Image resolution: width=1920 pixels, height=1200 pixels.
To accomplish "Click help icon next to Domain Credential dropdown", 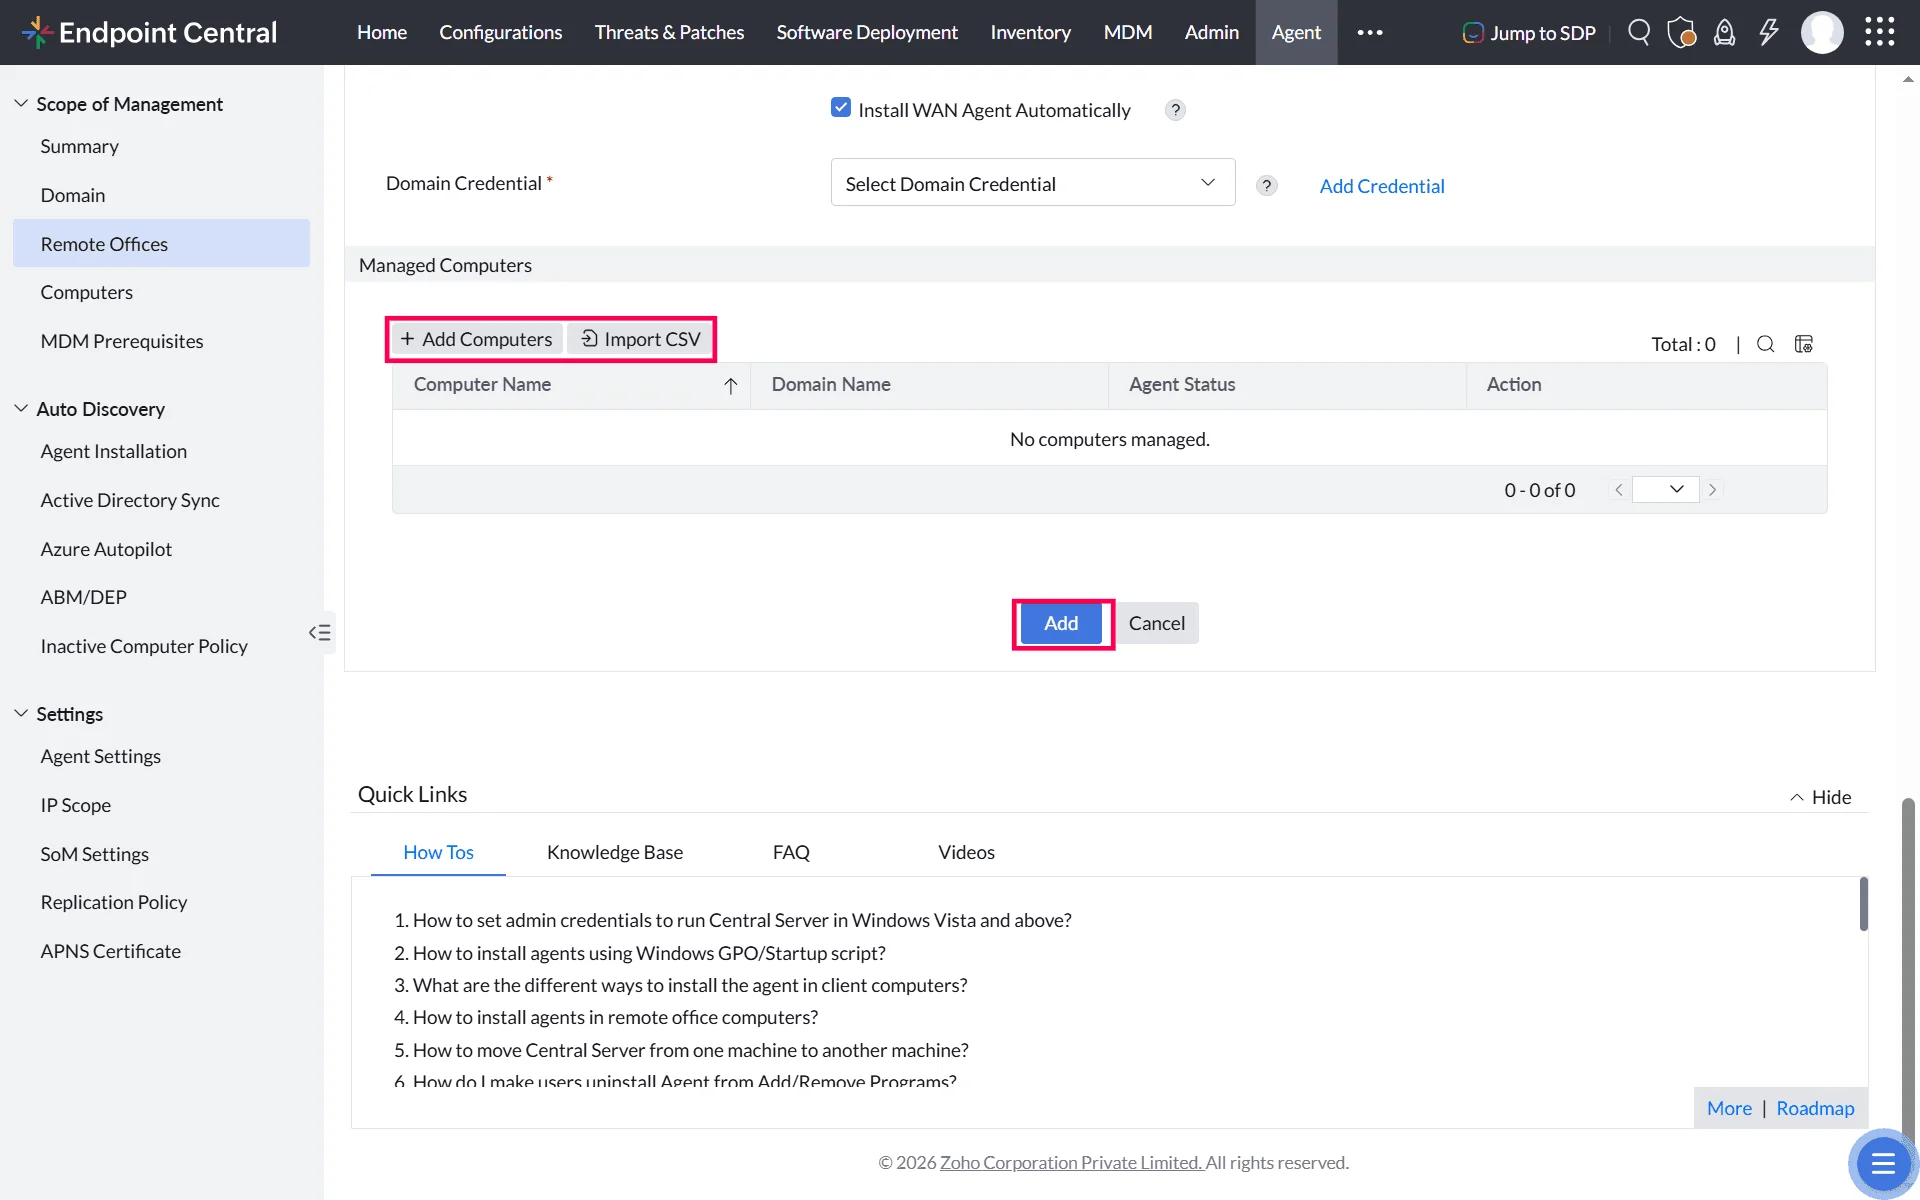I will 1266,185.
